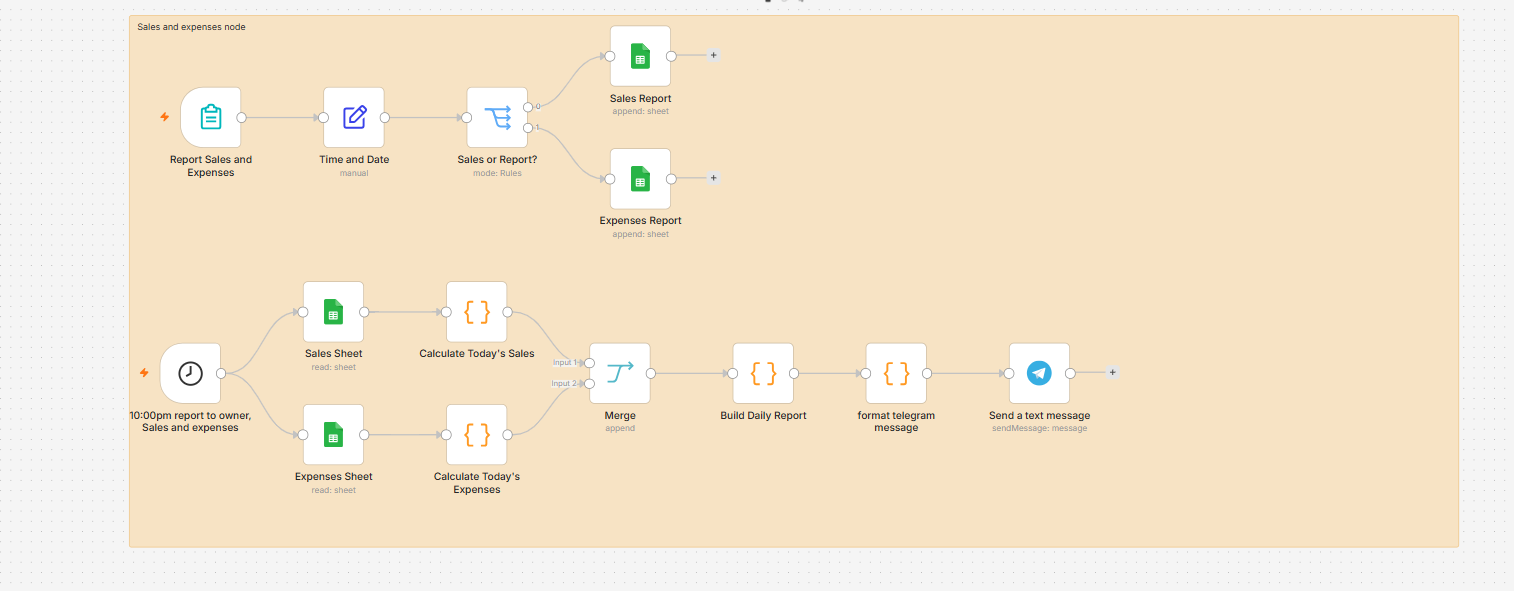
Task: Open the Sales or Report? switch node
Action: click(497, 117)
